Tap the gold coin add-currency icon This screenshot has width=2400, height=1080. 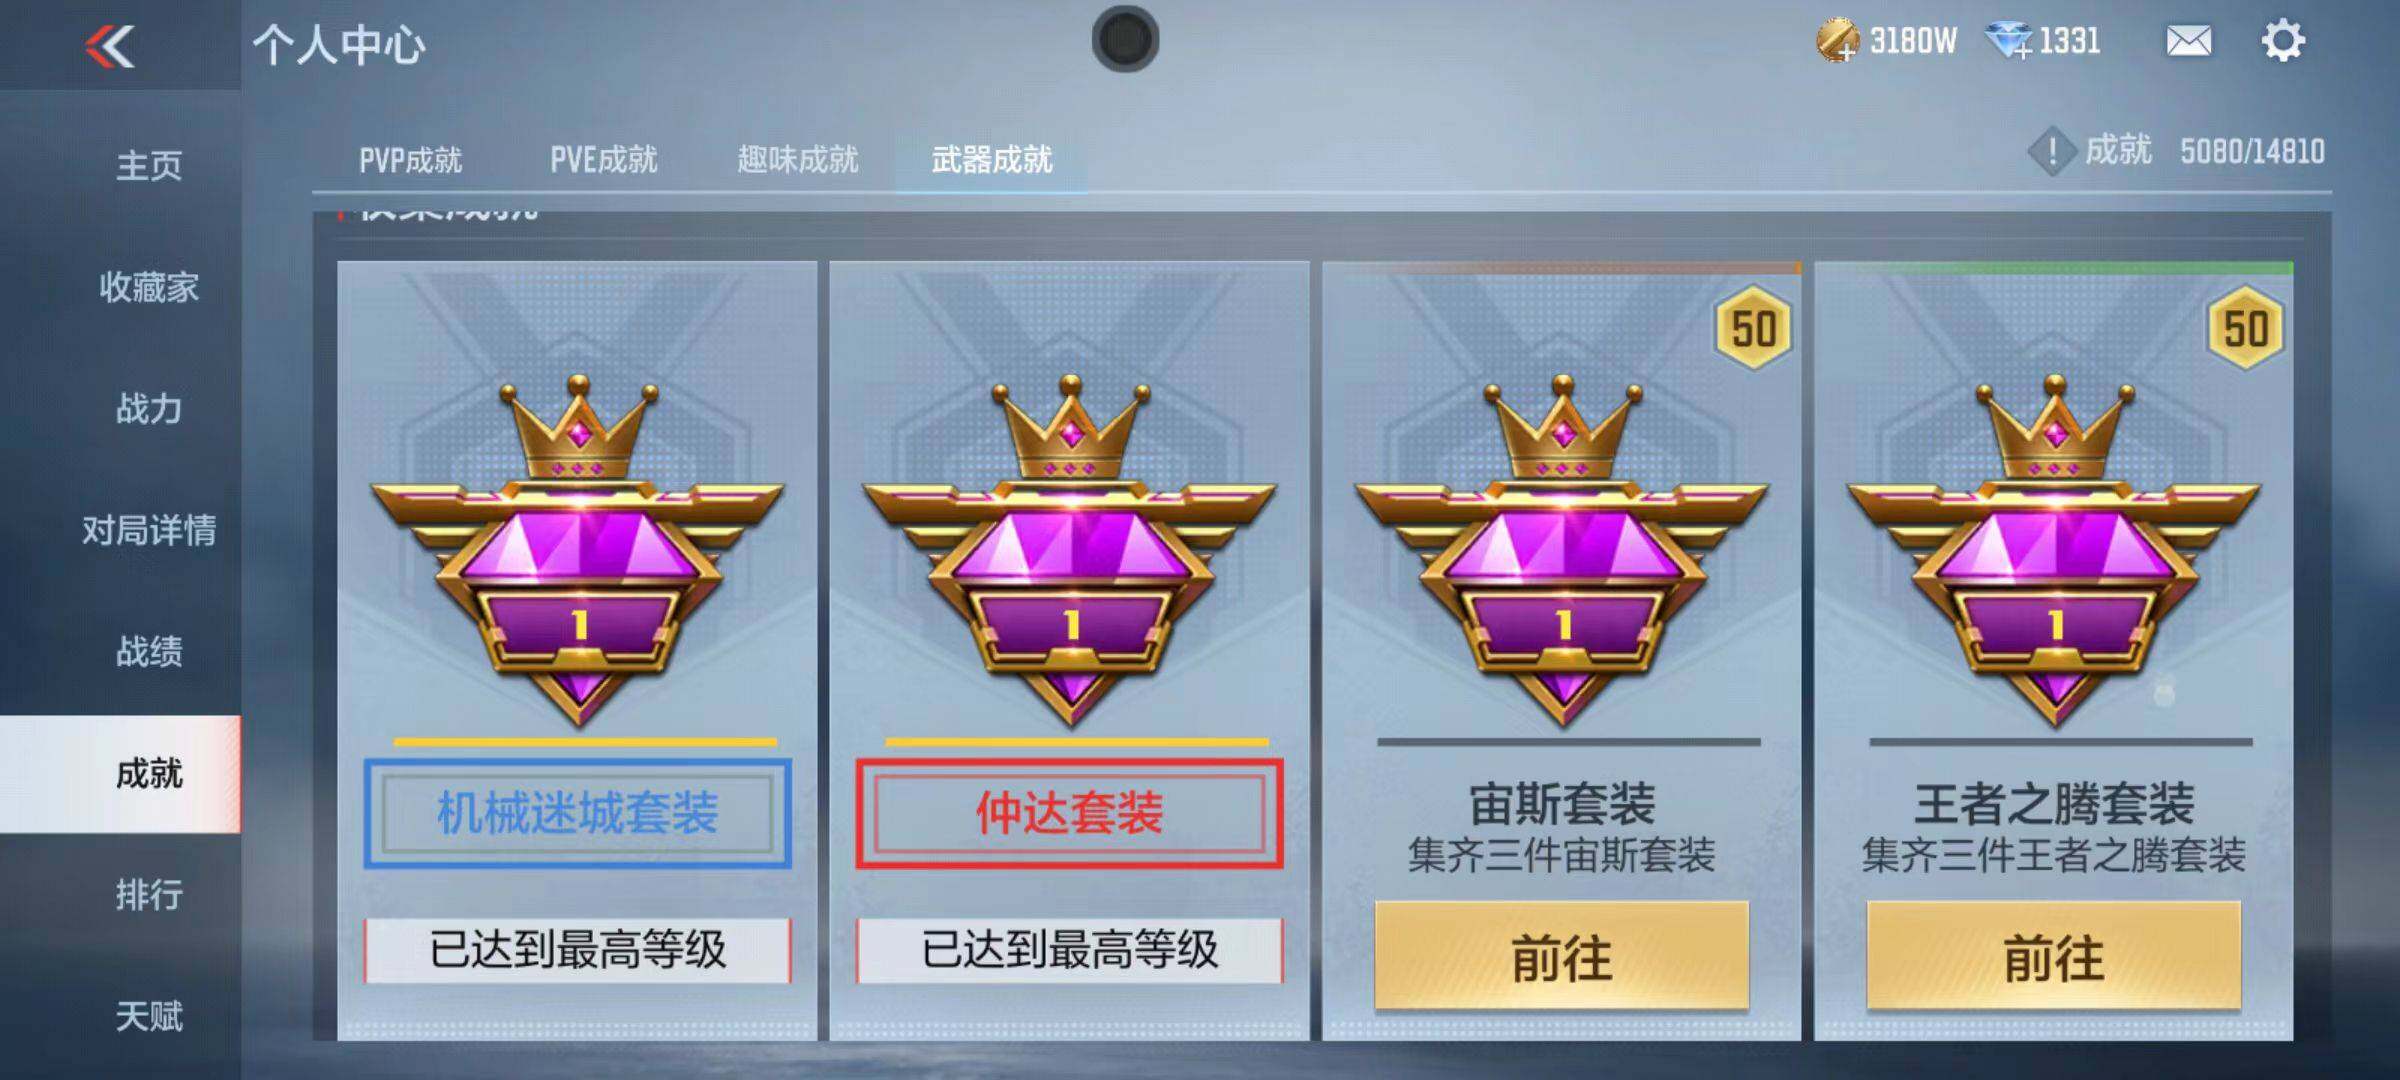(x=1837, y=42)
